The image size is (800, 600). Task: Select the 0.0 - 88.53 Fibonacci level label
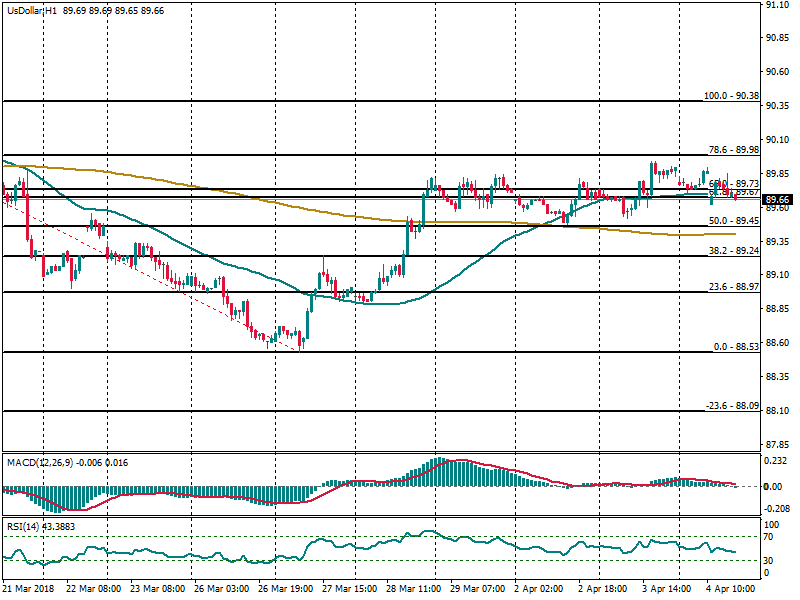(x=735, y=346)
